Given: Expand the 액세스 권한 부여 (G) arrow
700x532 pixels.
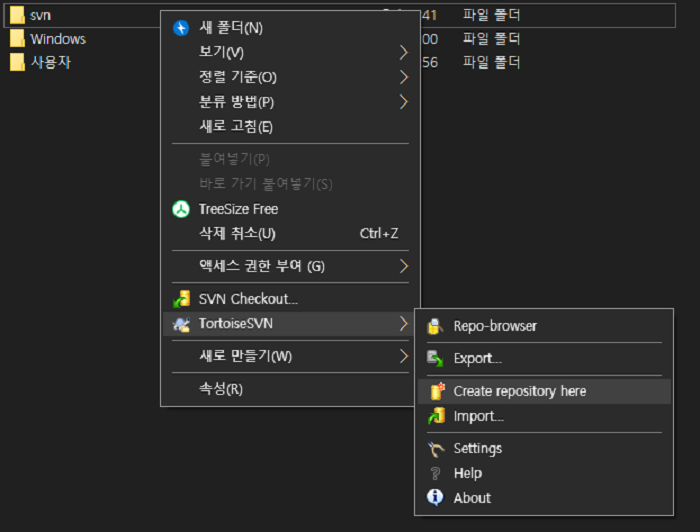Looking at the screenshot, I should [x=403, y=266].
